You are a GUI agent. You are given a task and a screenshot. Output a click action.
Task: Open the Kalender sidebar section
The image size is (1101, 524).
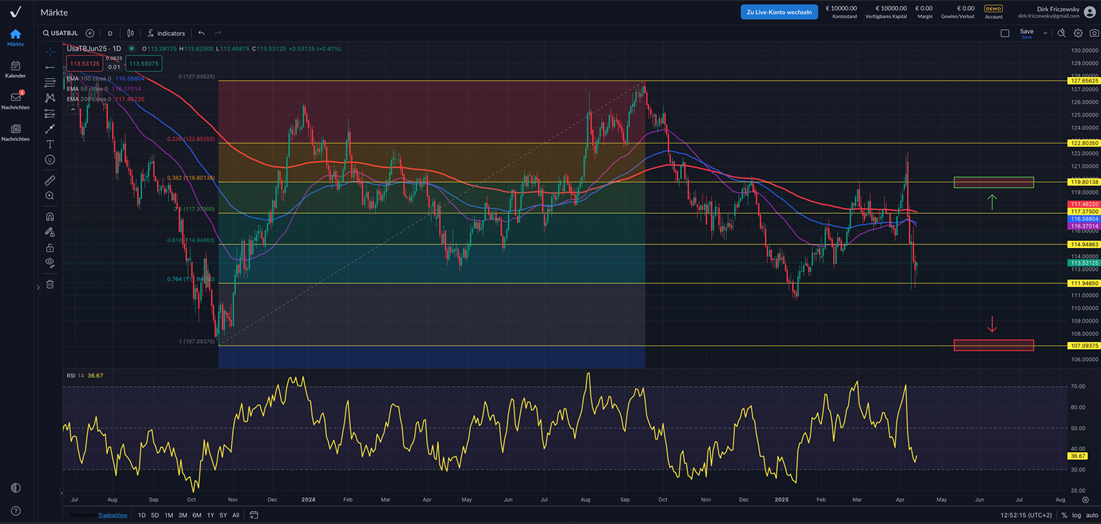click(15, 69)
